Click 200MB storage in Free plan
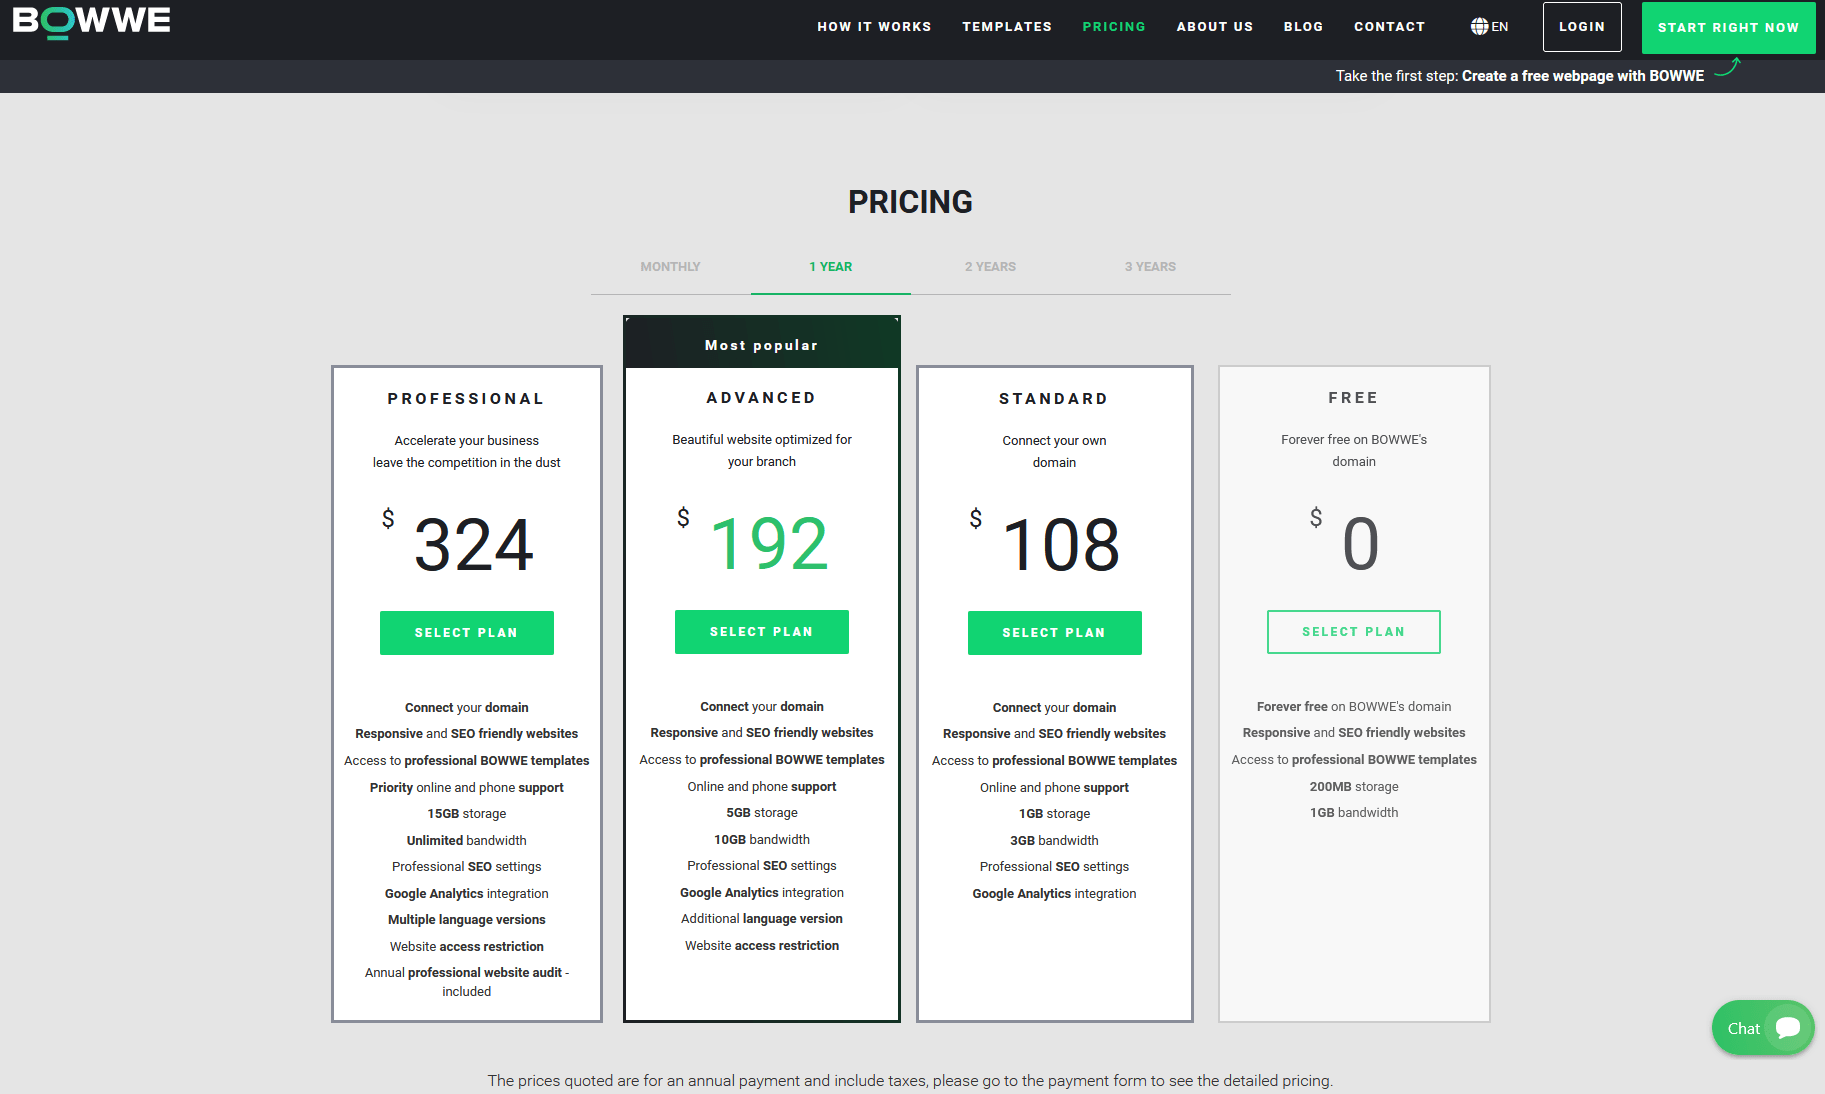 1354,787
